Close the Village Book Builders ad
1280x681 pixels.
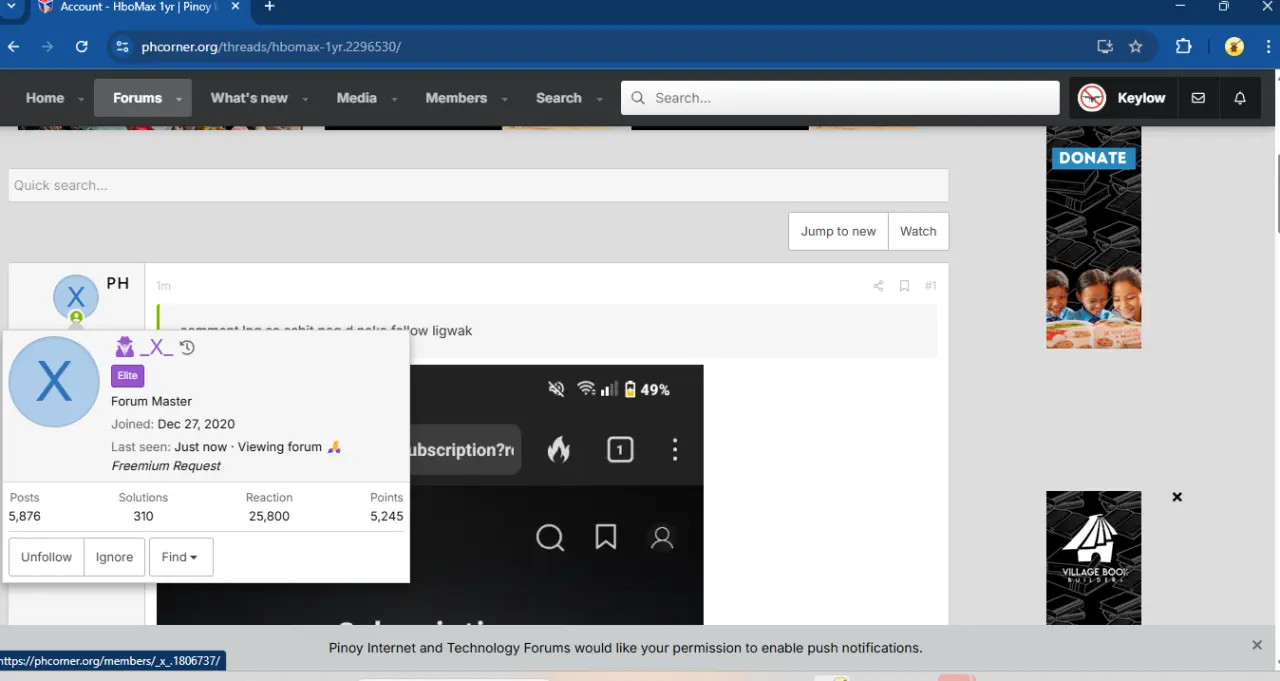point(1177,497)
